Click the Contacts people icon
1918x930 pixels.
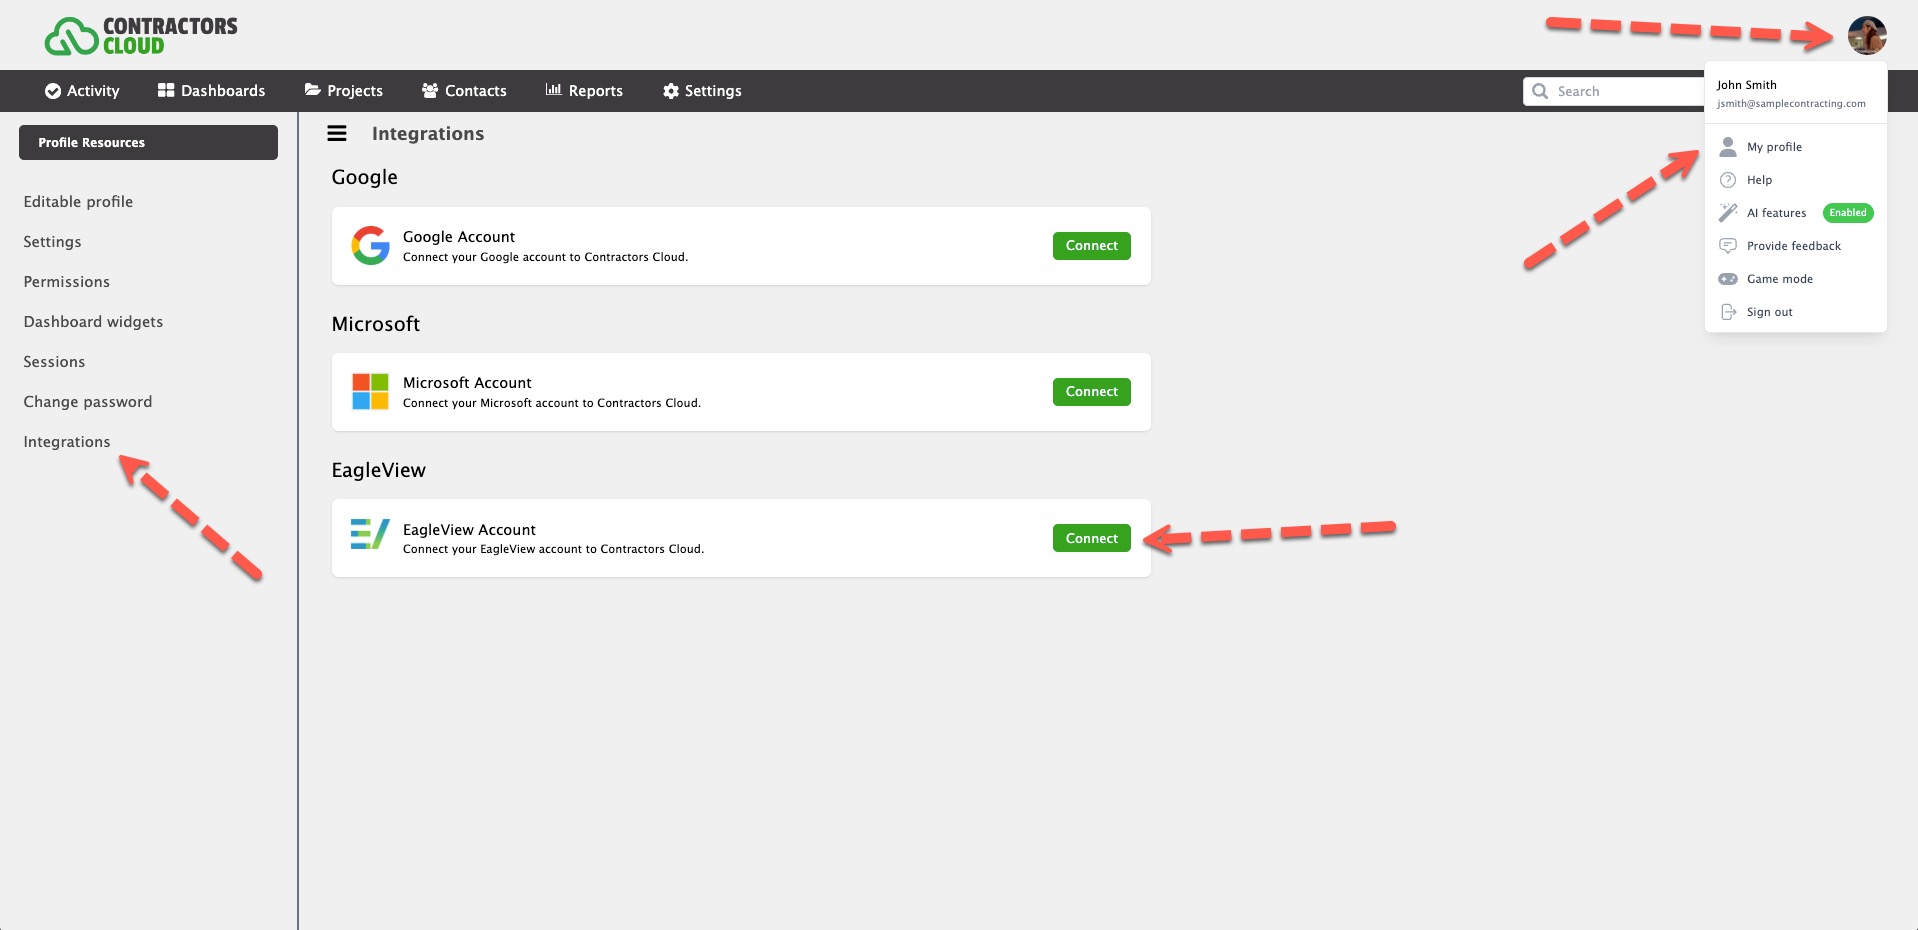pyautogui.click(x=430, y=90)
